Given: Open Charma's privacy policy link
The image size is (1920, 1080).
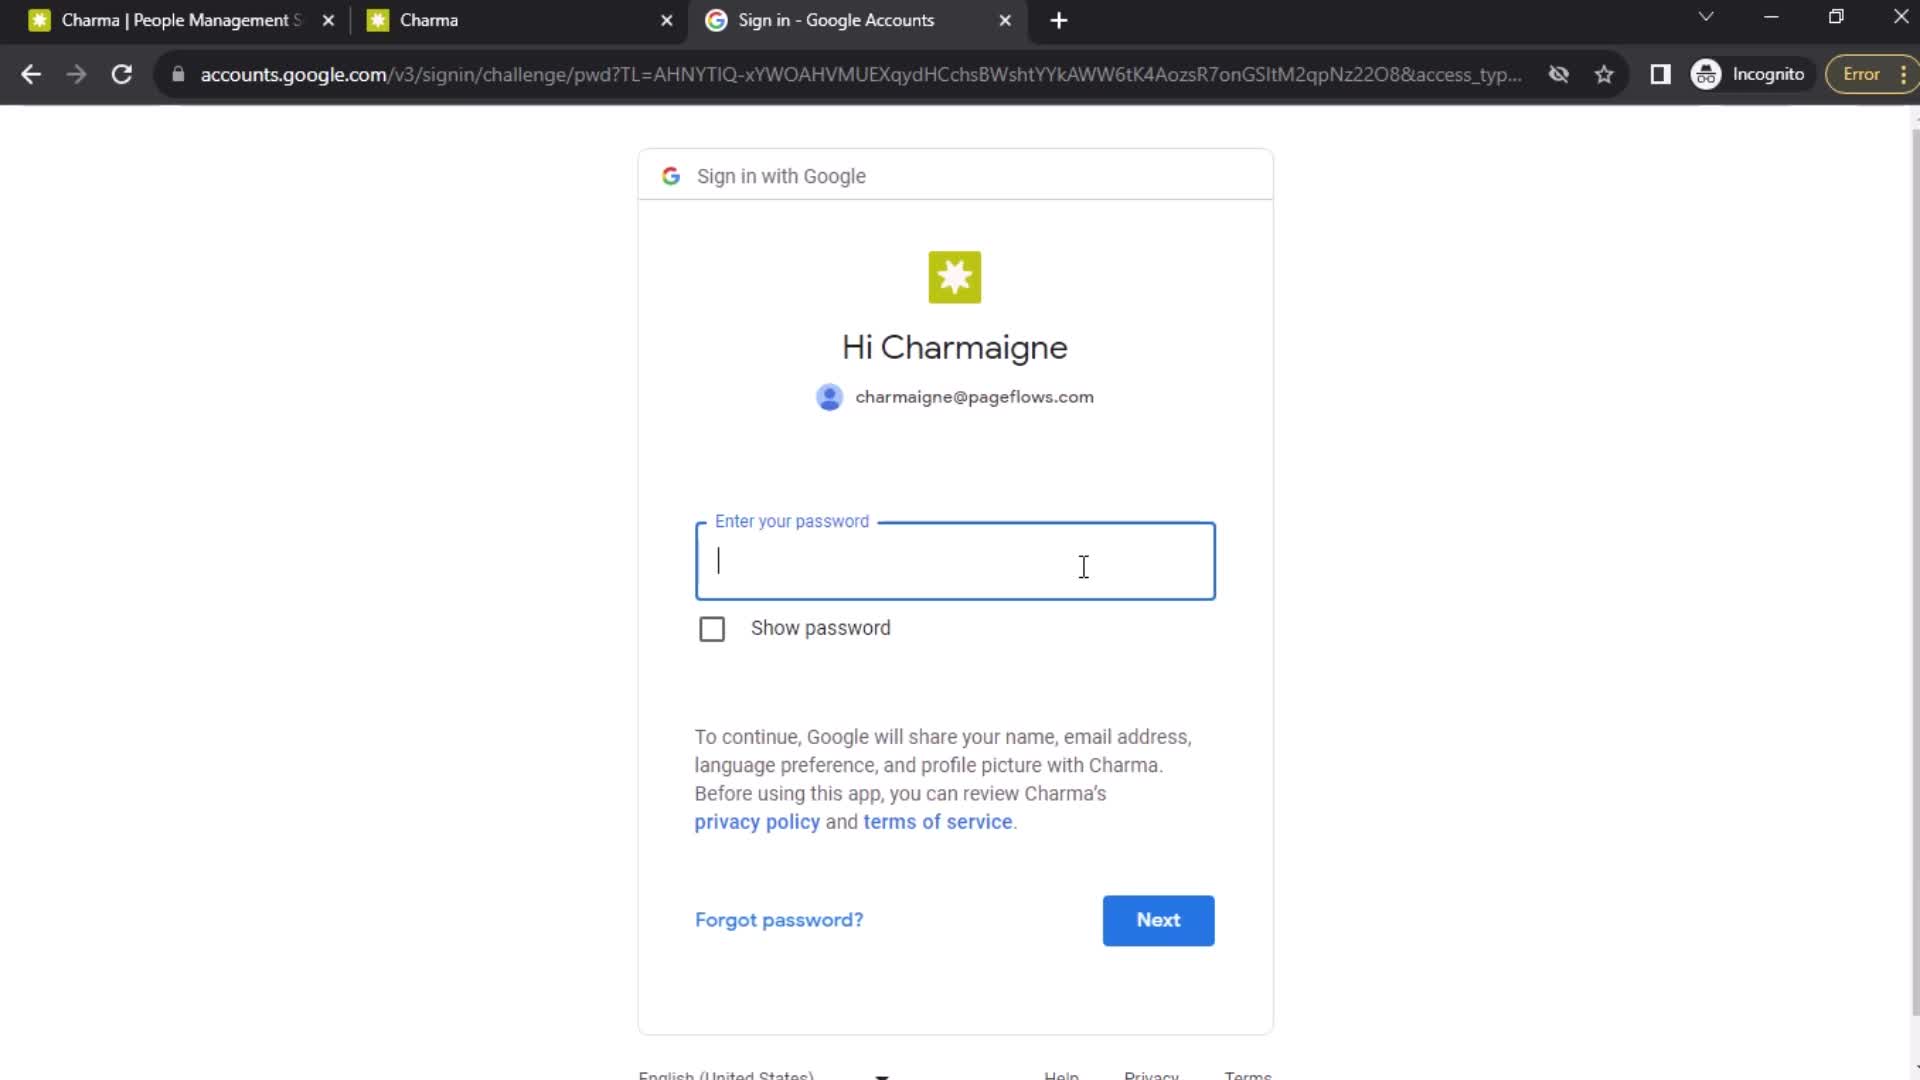Looking at the screenshot, I should click(757, 822).
